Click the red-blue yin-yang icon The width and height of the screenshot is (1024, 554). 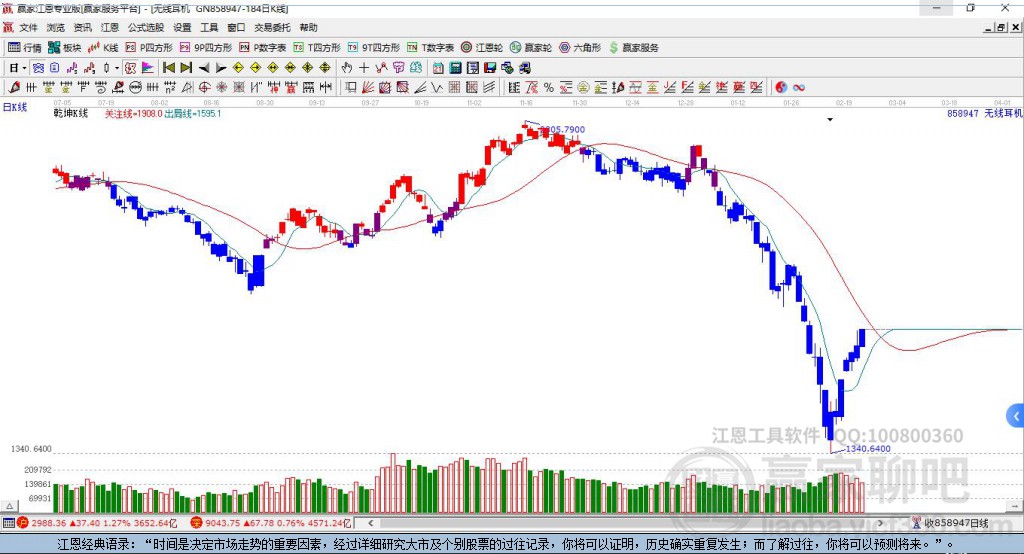781,88
